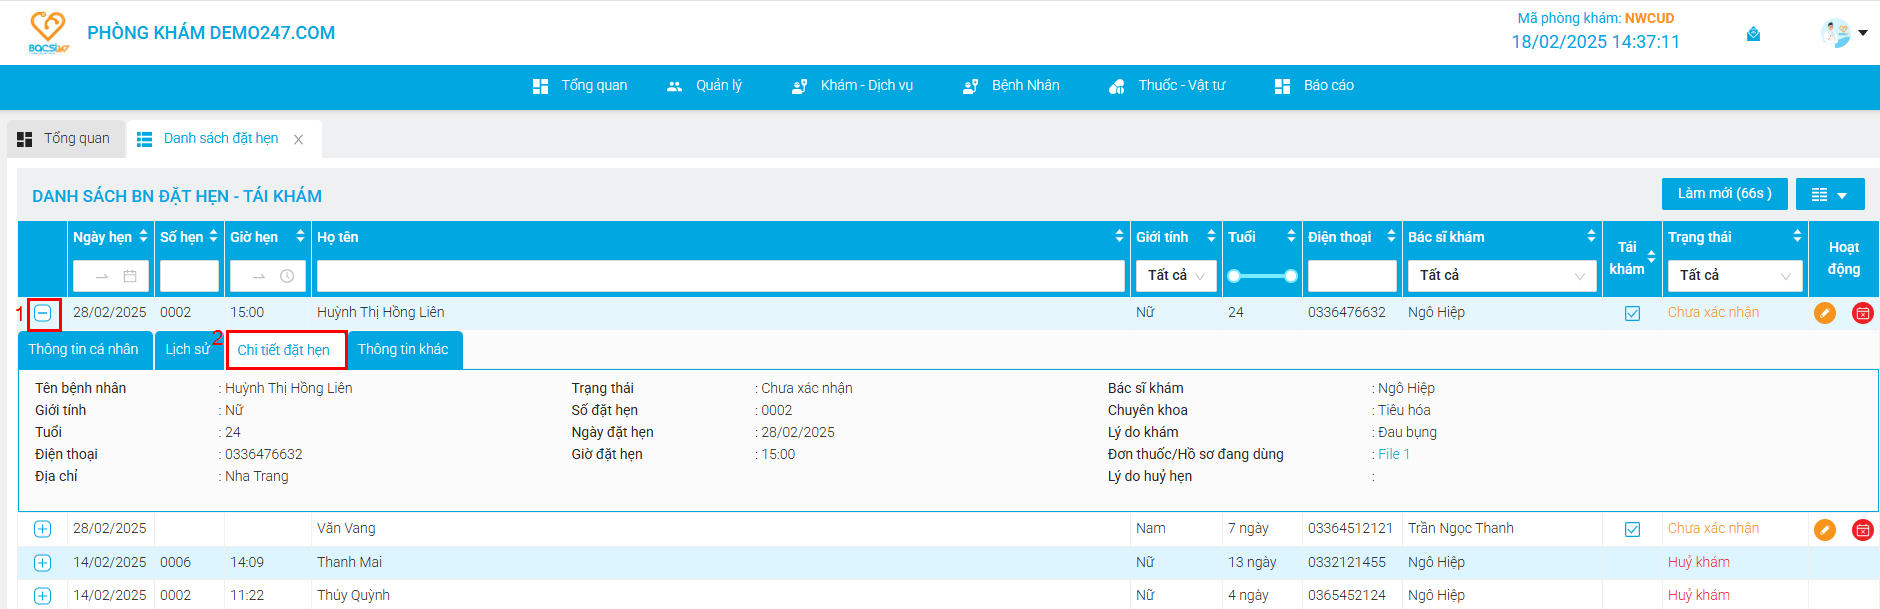This screenshot has height=609, width=1880.
Task: Click the BacSi247 heart logo
Action: (x=48, y=32)
